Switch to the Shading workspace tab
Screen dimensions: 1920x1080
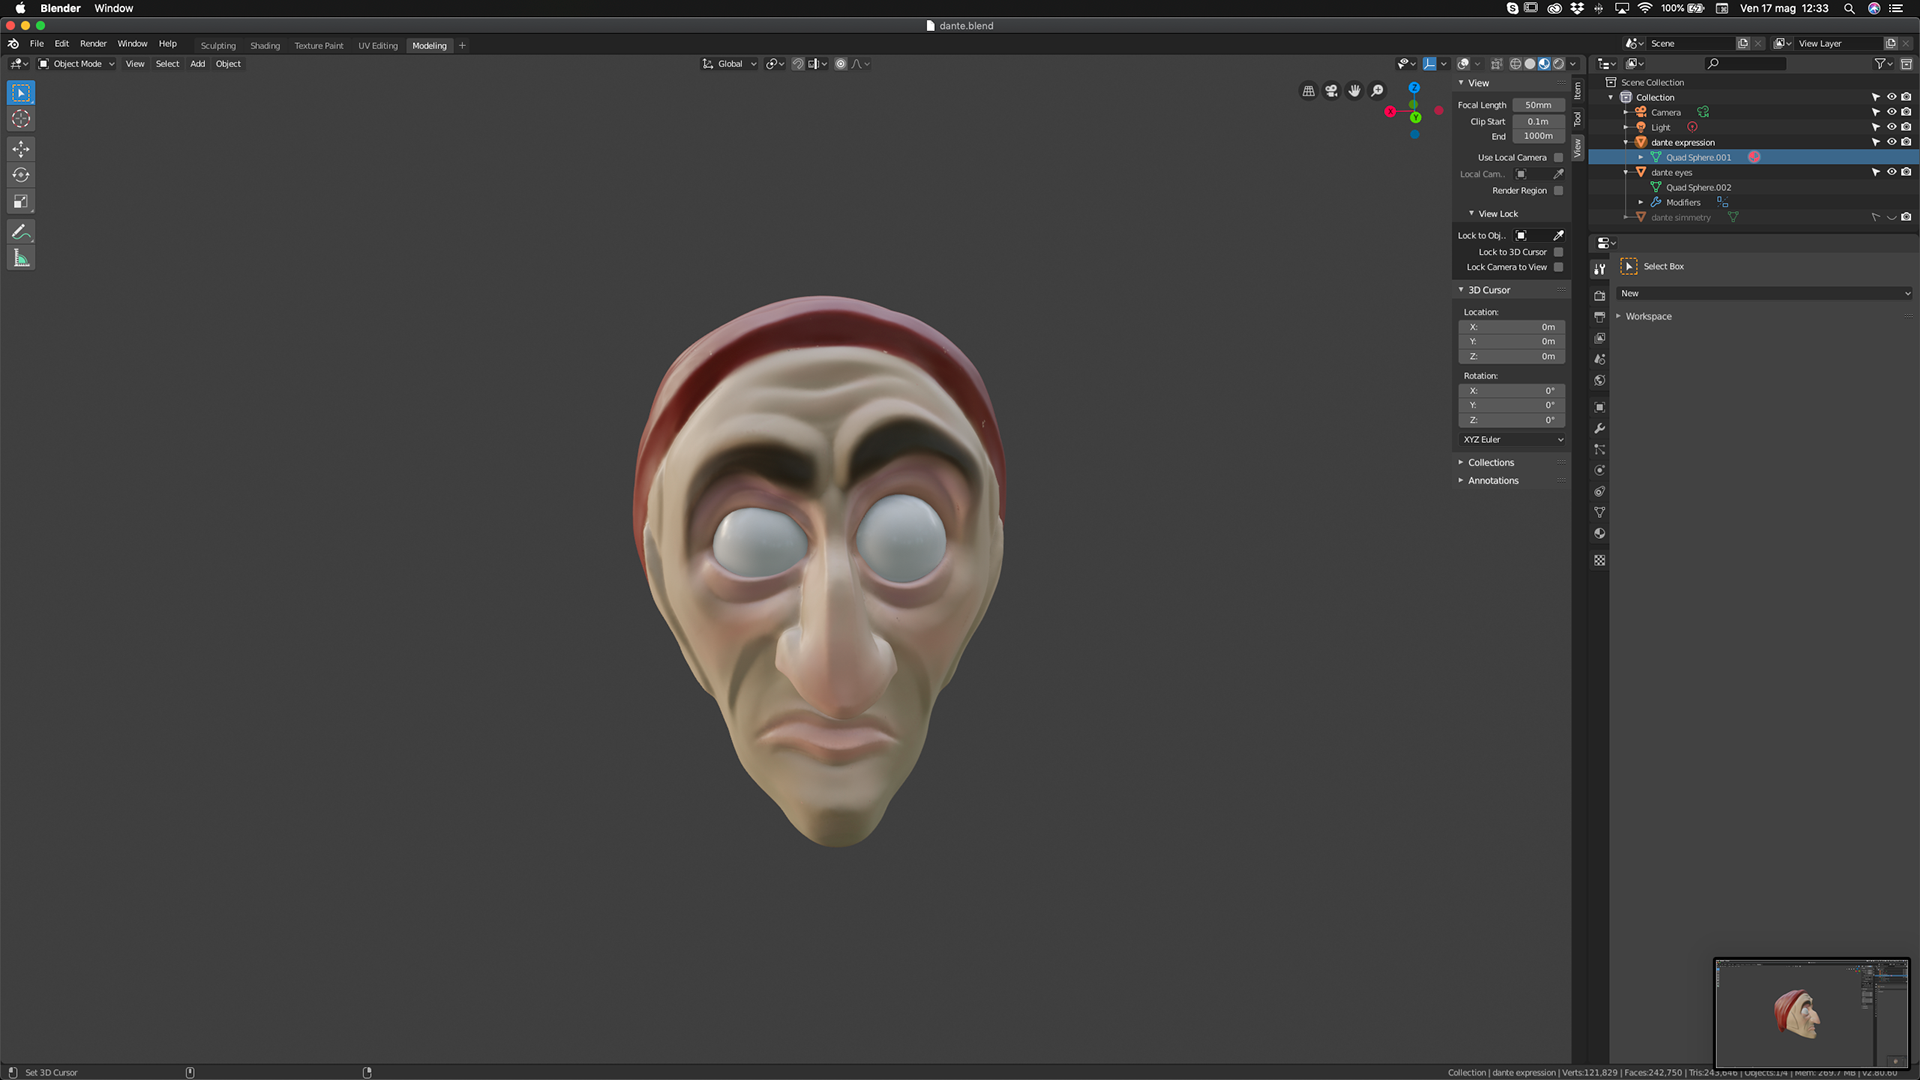point(265,46)
